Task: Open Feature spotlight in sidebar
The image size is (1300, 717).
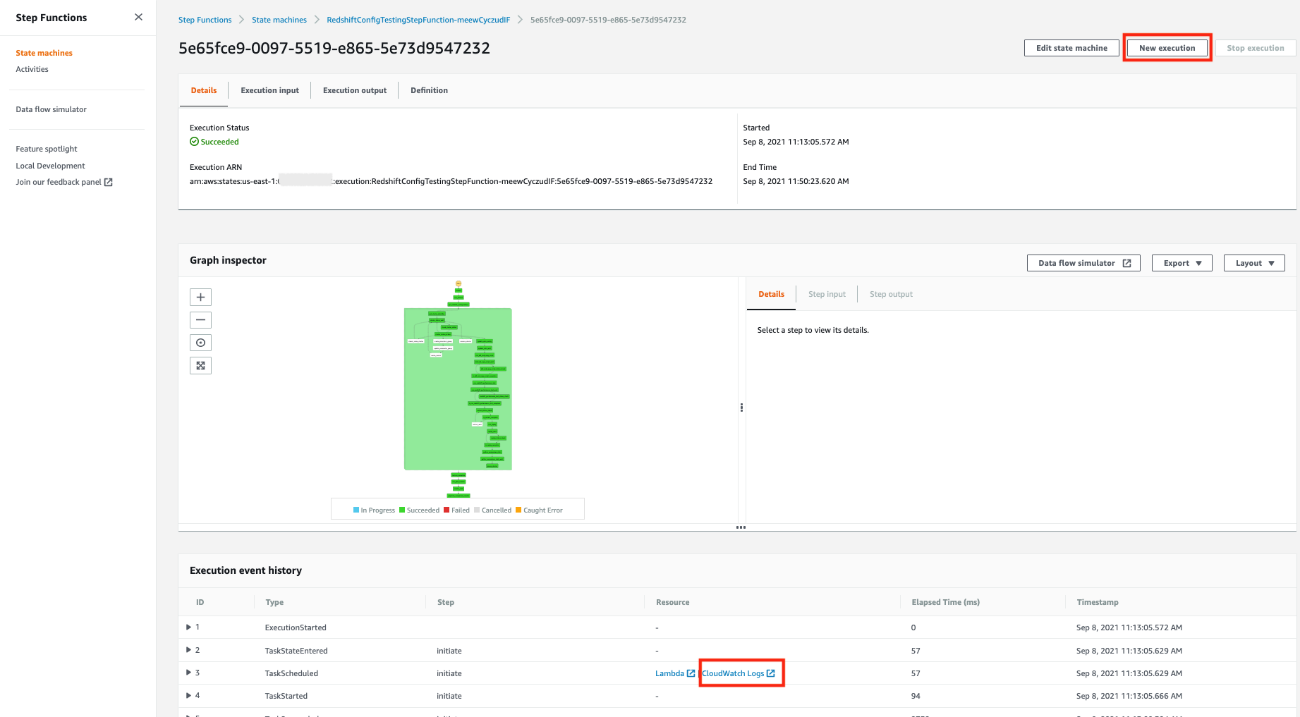Action: [46, 149]
